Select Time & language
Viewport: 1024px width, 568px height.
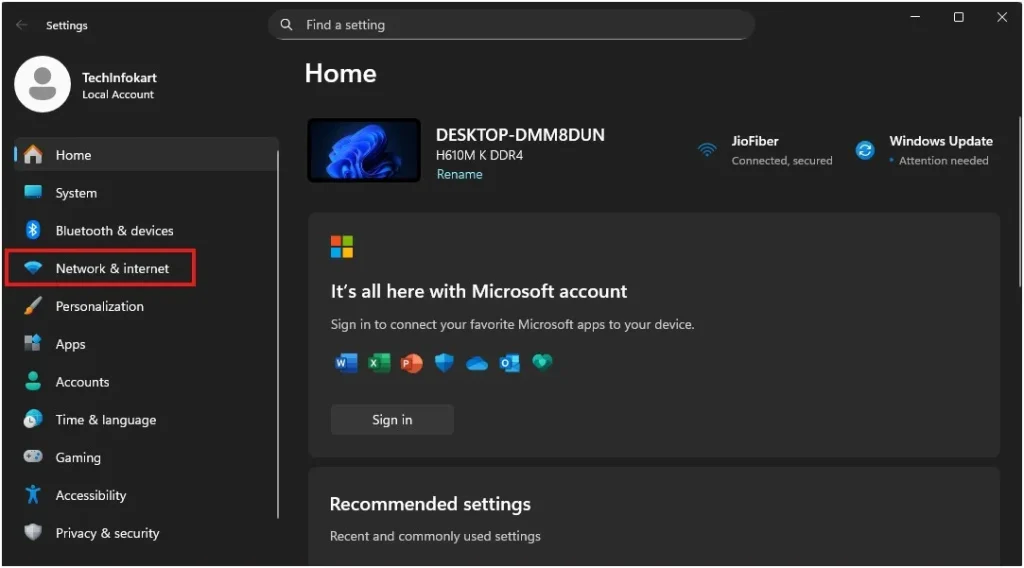pos(146,420)
